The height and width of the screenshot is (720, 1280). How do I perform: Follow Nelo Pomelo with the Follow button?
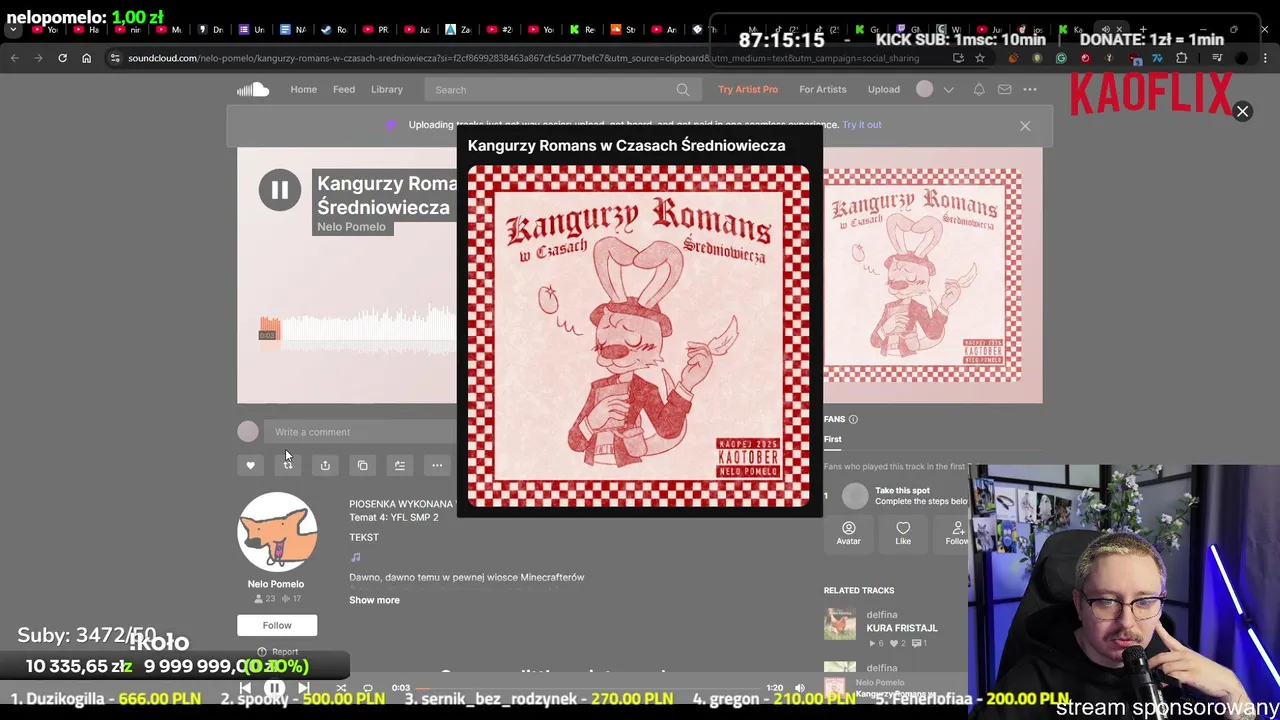[x=277, y=626]
